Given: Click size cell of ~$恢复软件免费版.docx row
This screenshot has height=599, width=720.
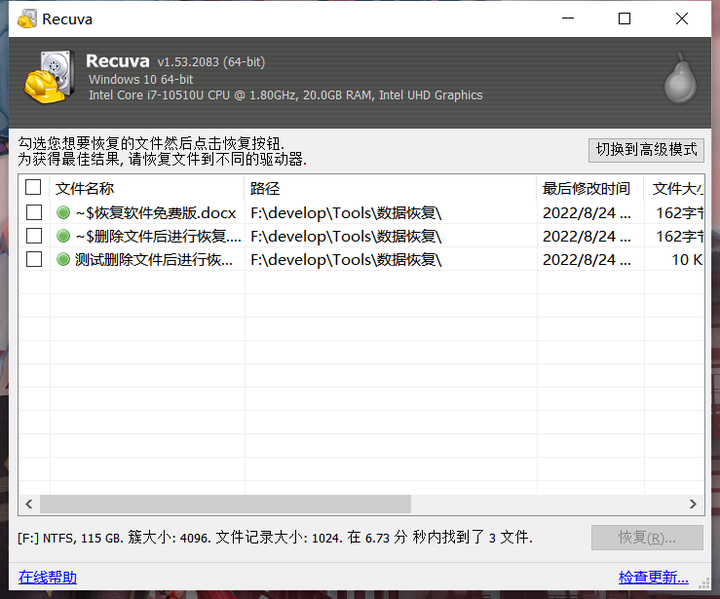Looking at the screenshot, I should 680,213.
